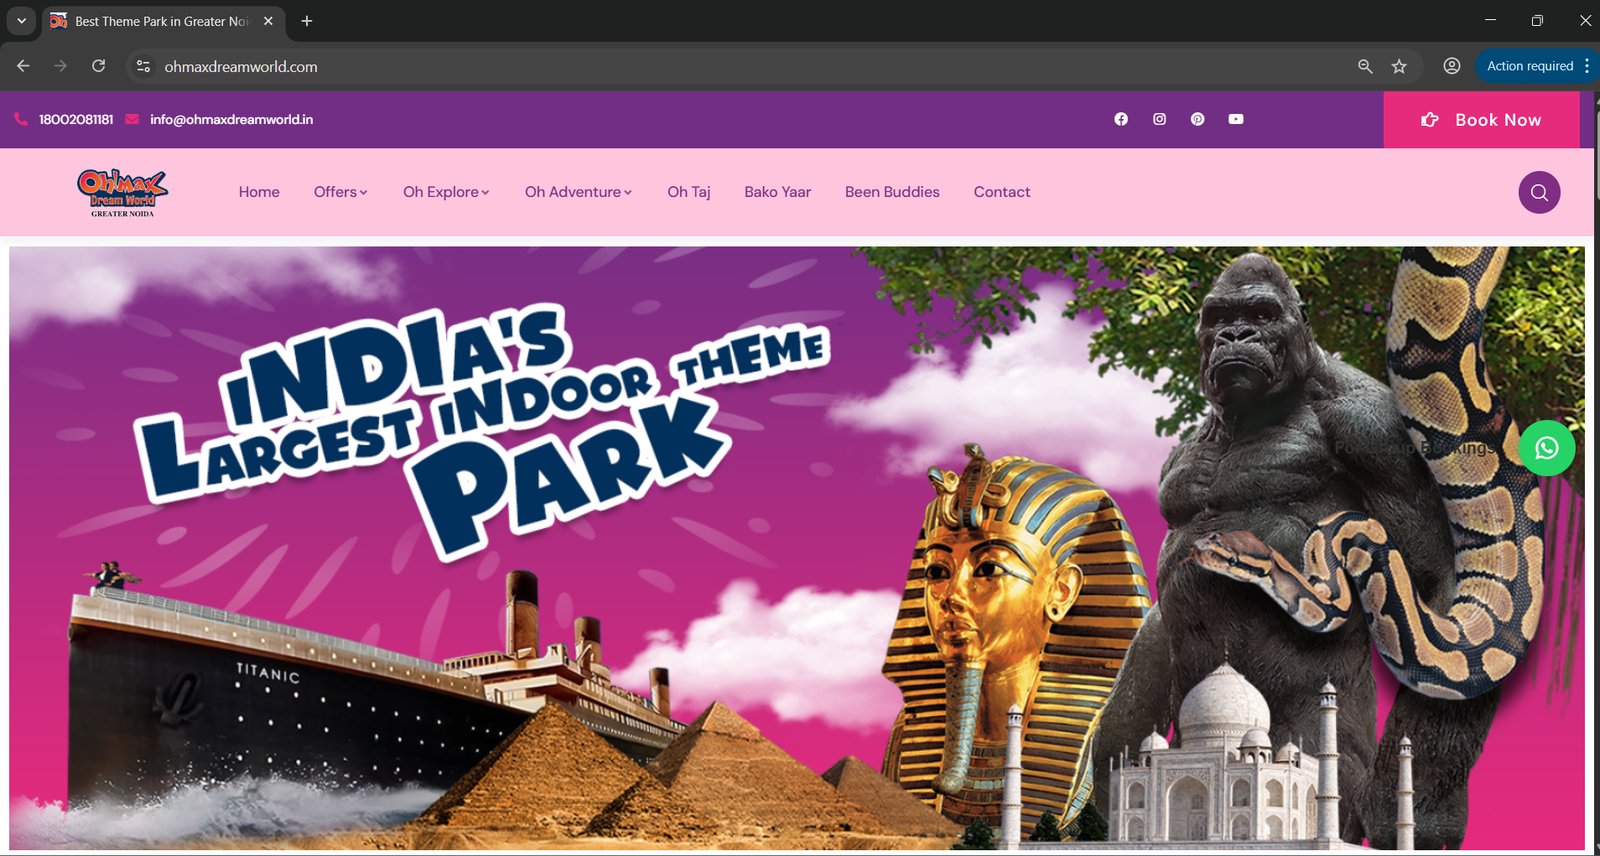Click the info@ohmaxdreamworld.in email link
Screen dimensions: 1600x856
click(231, 119)
